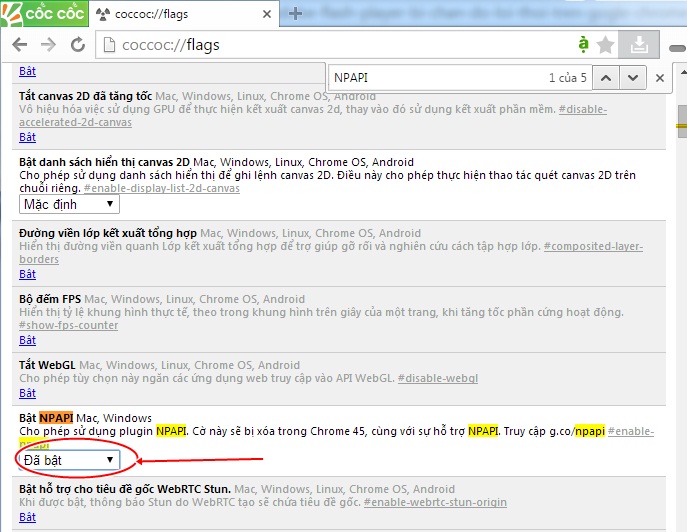The width and height of the screenshot is (687, 532).
Task: Bookmark page with star icon
Action: pos(606,45)
